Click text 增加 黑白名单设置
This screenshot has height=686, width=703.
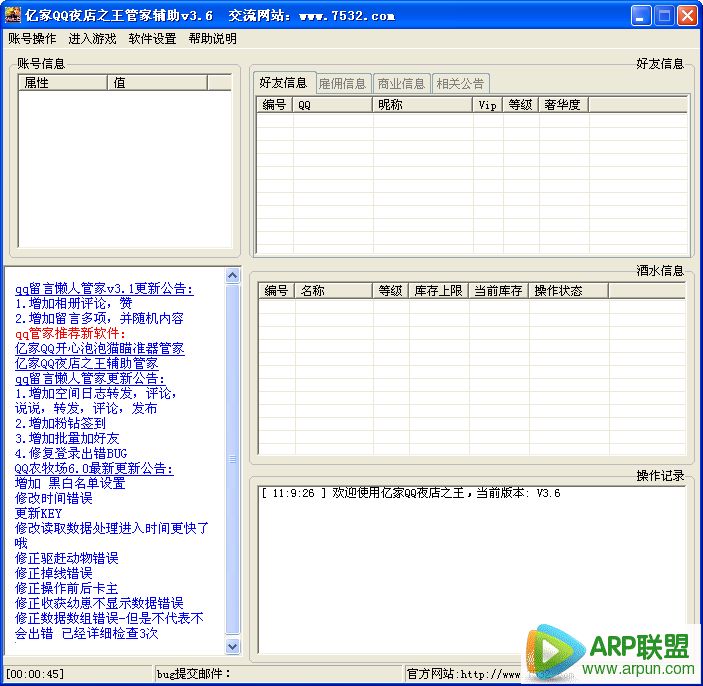(70, 483)
